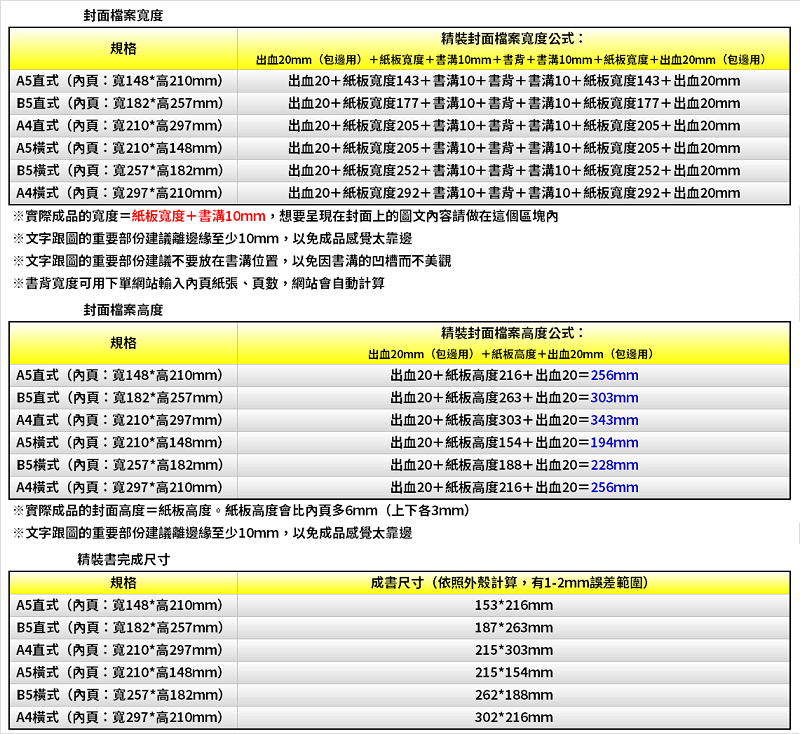This screenshot has width=800, height=734.
Task: Select the width formula containing 紙板寬度177
Action: [513, 103]
